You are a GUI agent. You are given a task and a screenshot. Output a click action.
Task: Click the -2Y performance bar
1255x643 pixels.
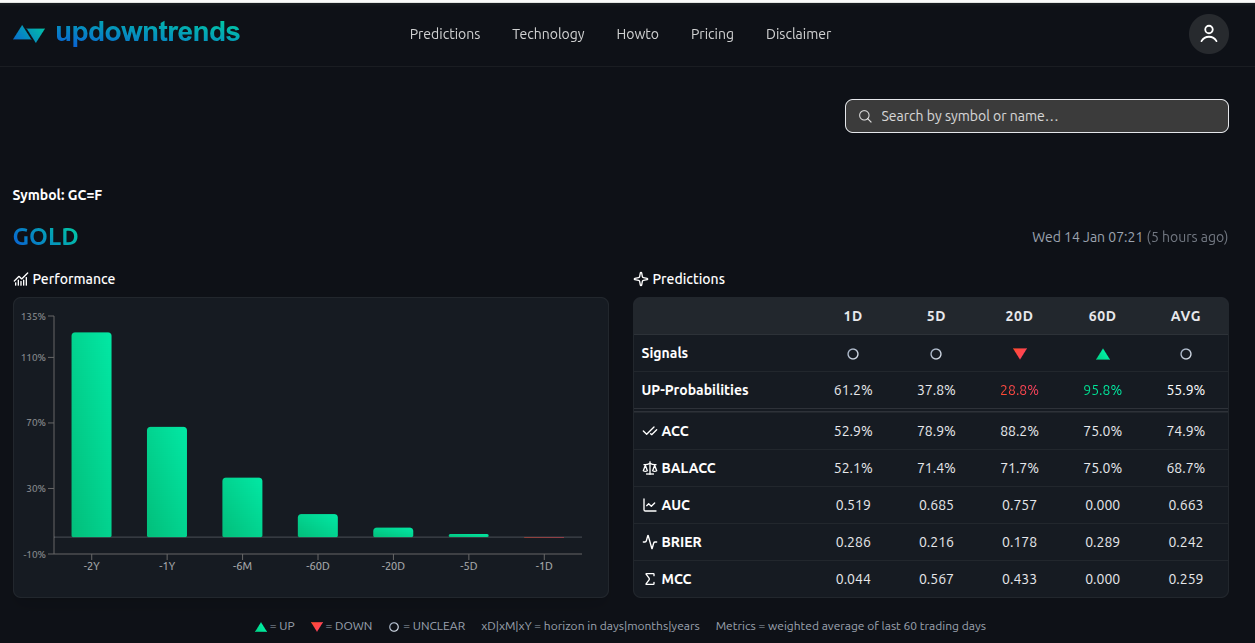(x=91, y=435)
